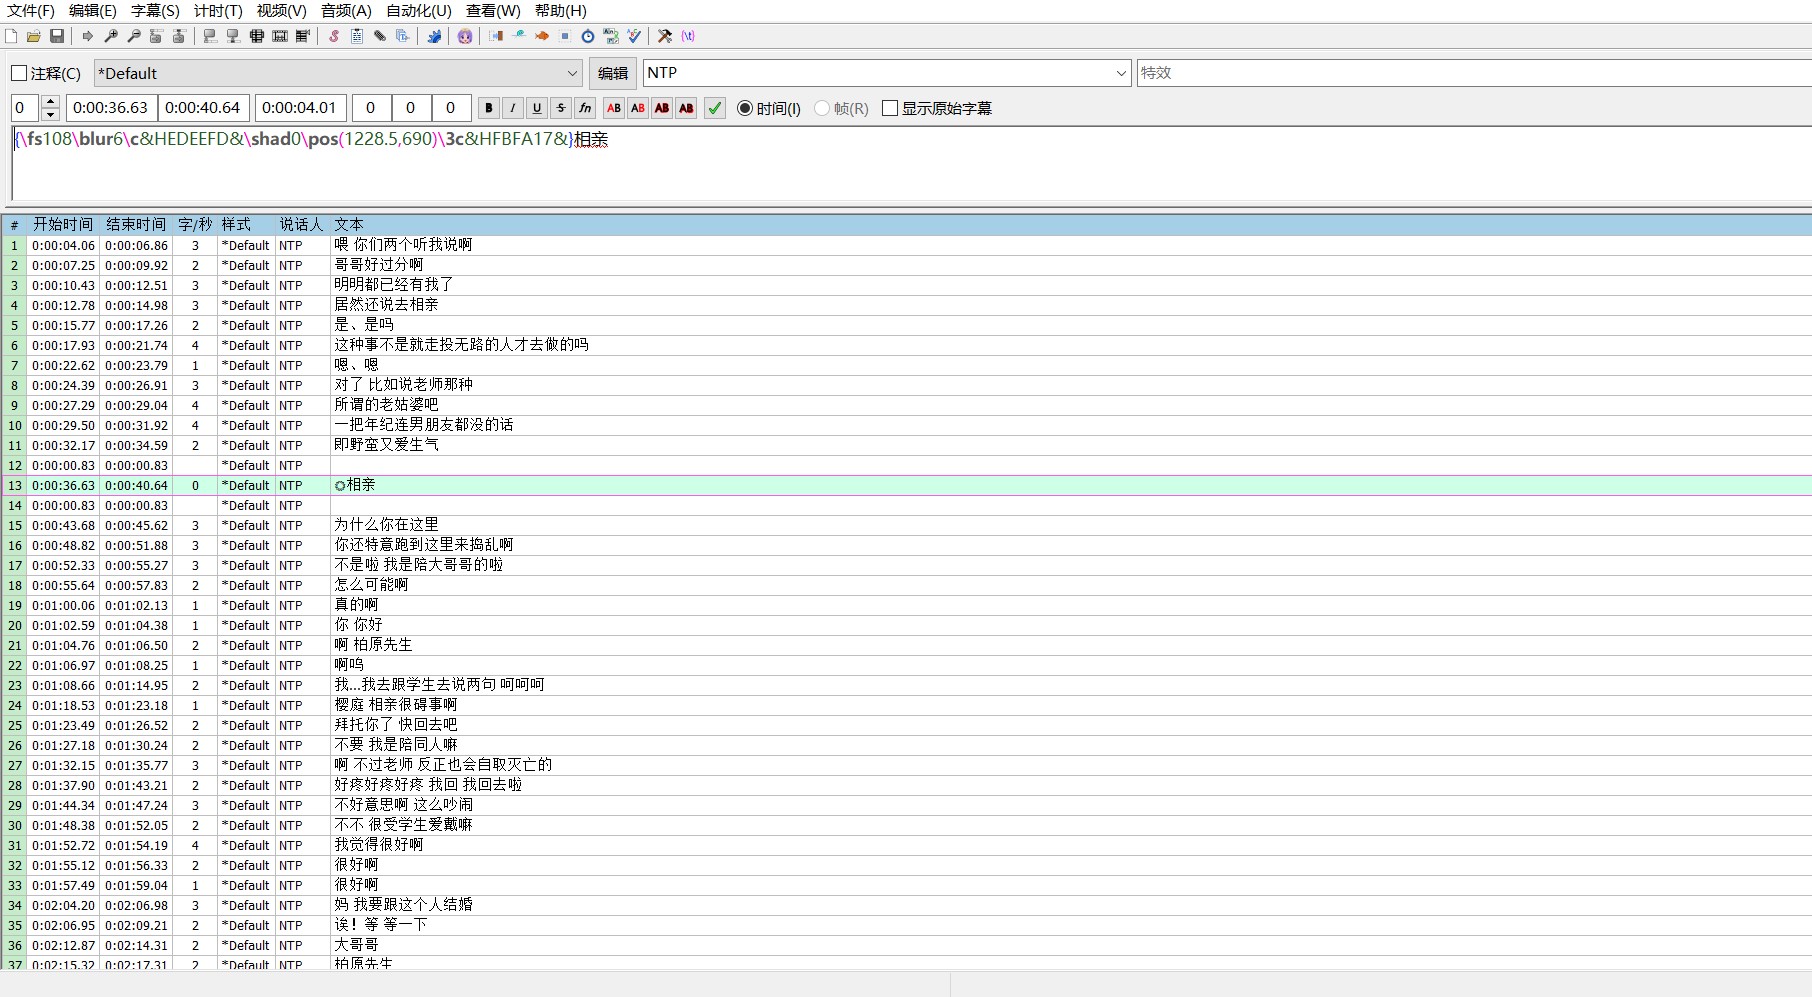Open Attachments paperclip icon
This screenshot has width=1812, height=997.
380,36
